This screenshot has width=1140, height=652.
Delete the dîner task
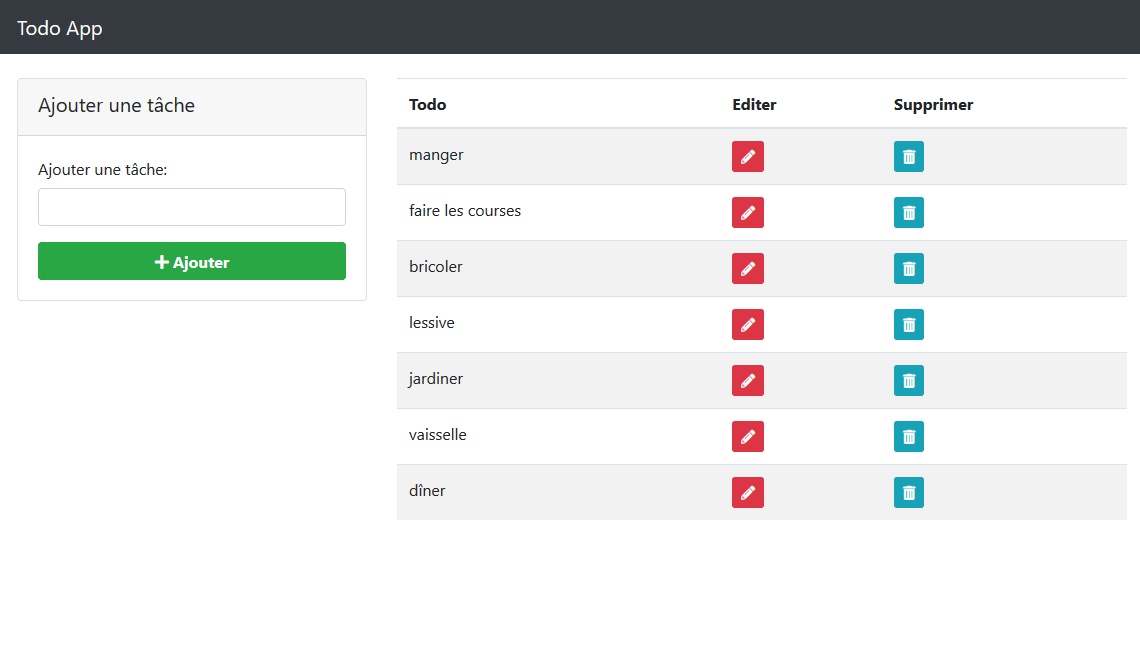(908, 493)
